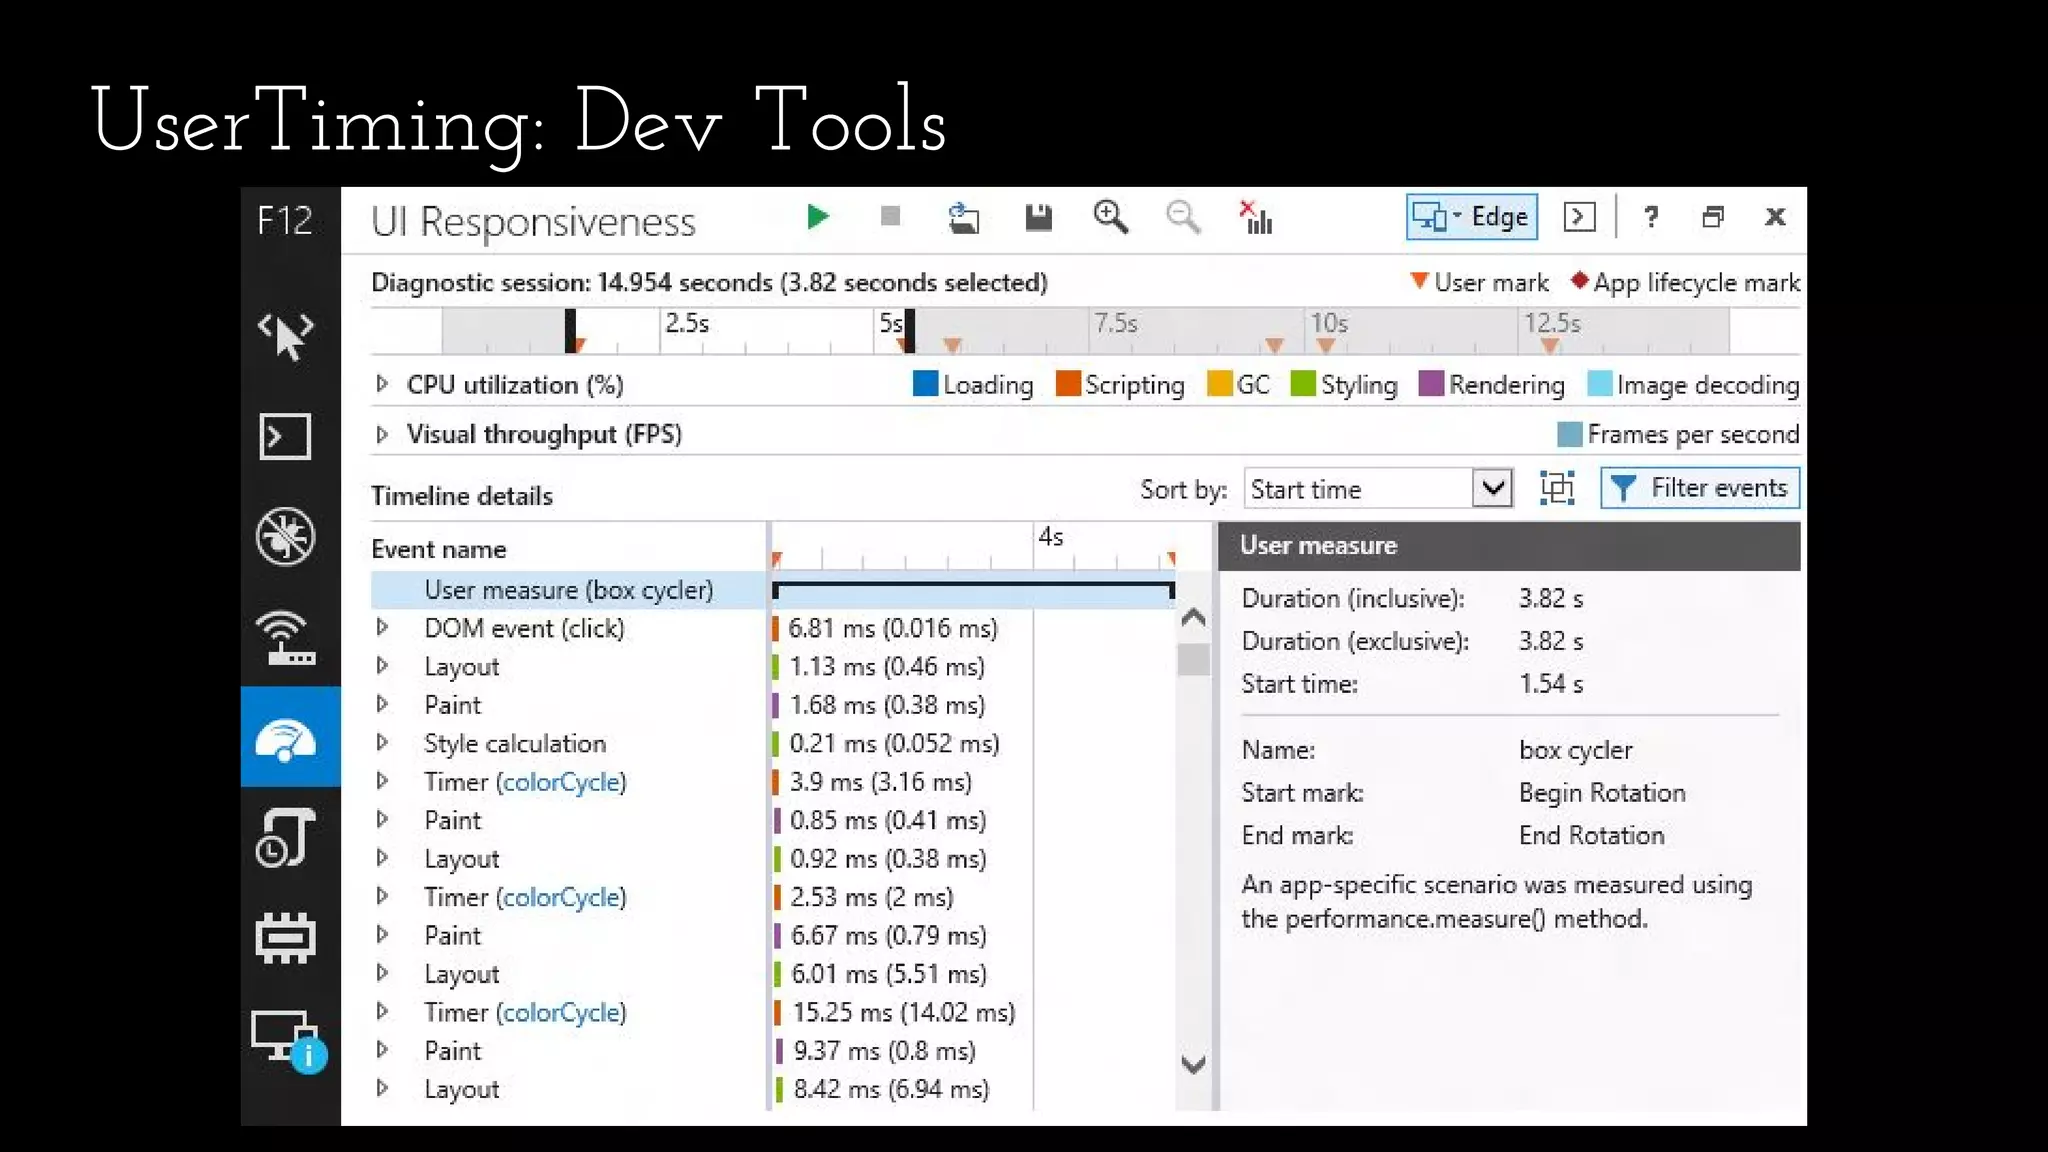Expand the Paint row showing 9.37 ms
The image size is (2048, 1152).
point(381,1050)
